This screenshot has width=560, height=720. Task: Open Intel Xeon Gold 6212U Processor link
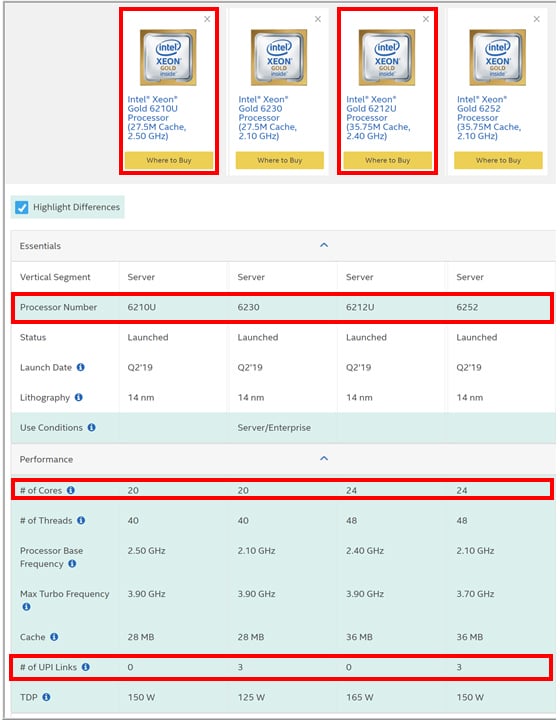point(378,118)
